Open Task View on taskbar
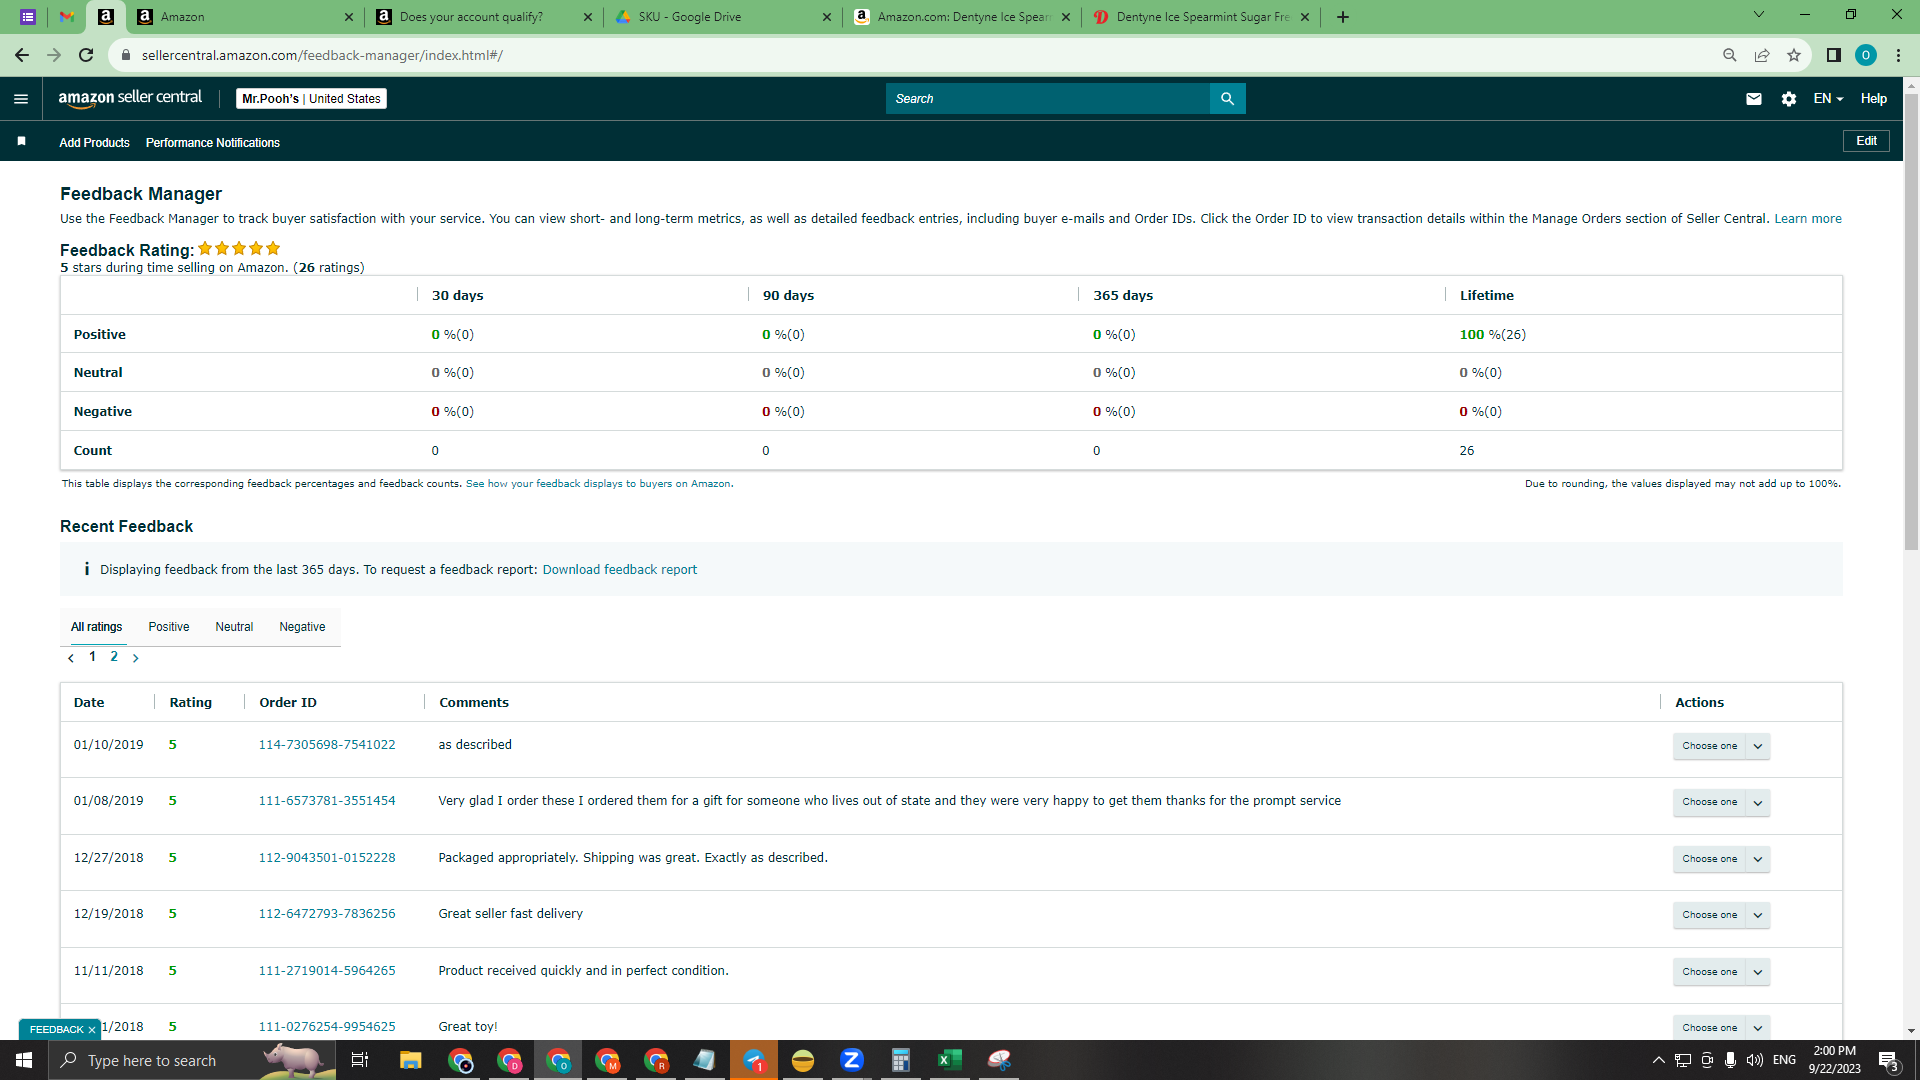Viewport: 1920px width, 1080px height. 360,1060
